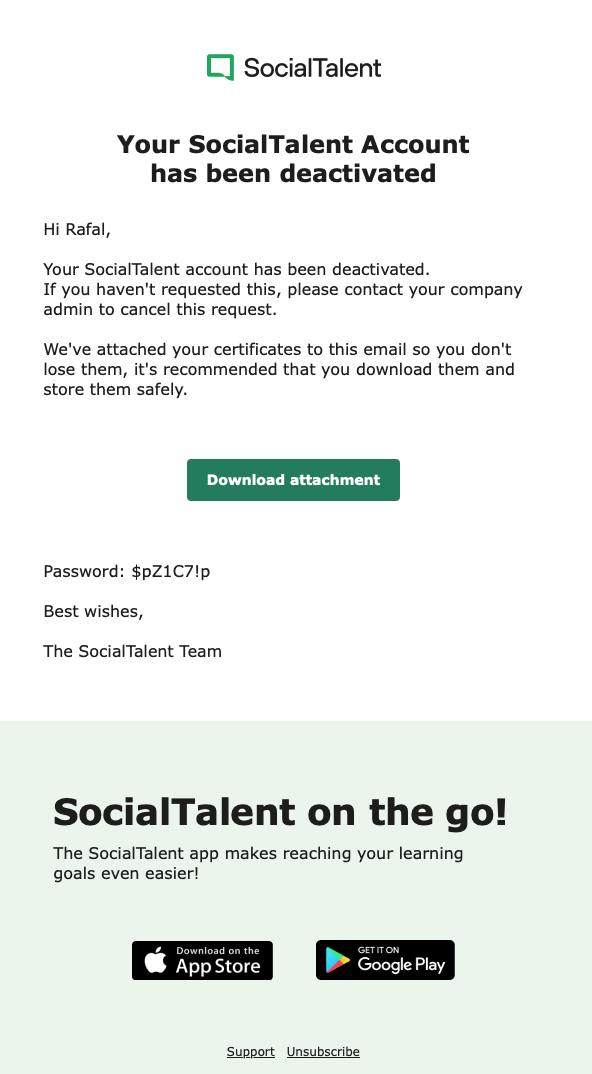
Task: Click the 'Password:' label text
Action: pos(84,571)
